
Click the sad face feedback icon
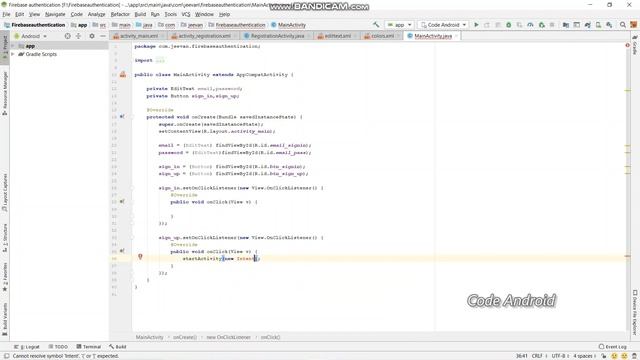pos(624,356)
